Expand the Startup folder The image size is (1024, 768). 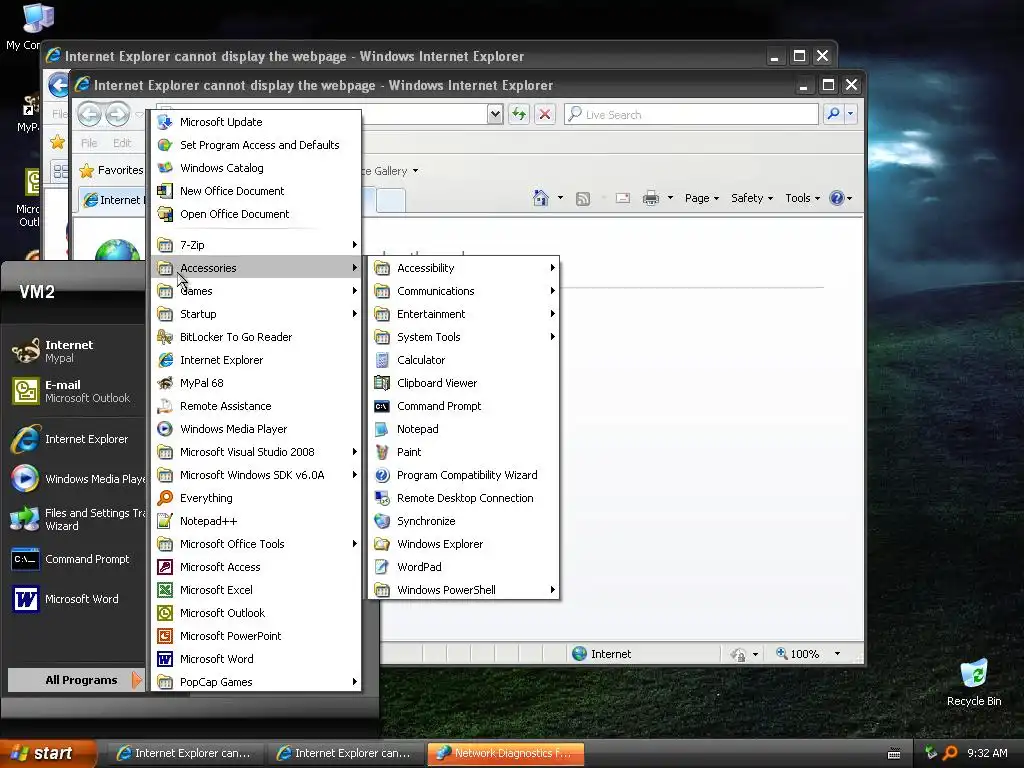click(256, 313)
